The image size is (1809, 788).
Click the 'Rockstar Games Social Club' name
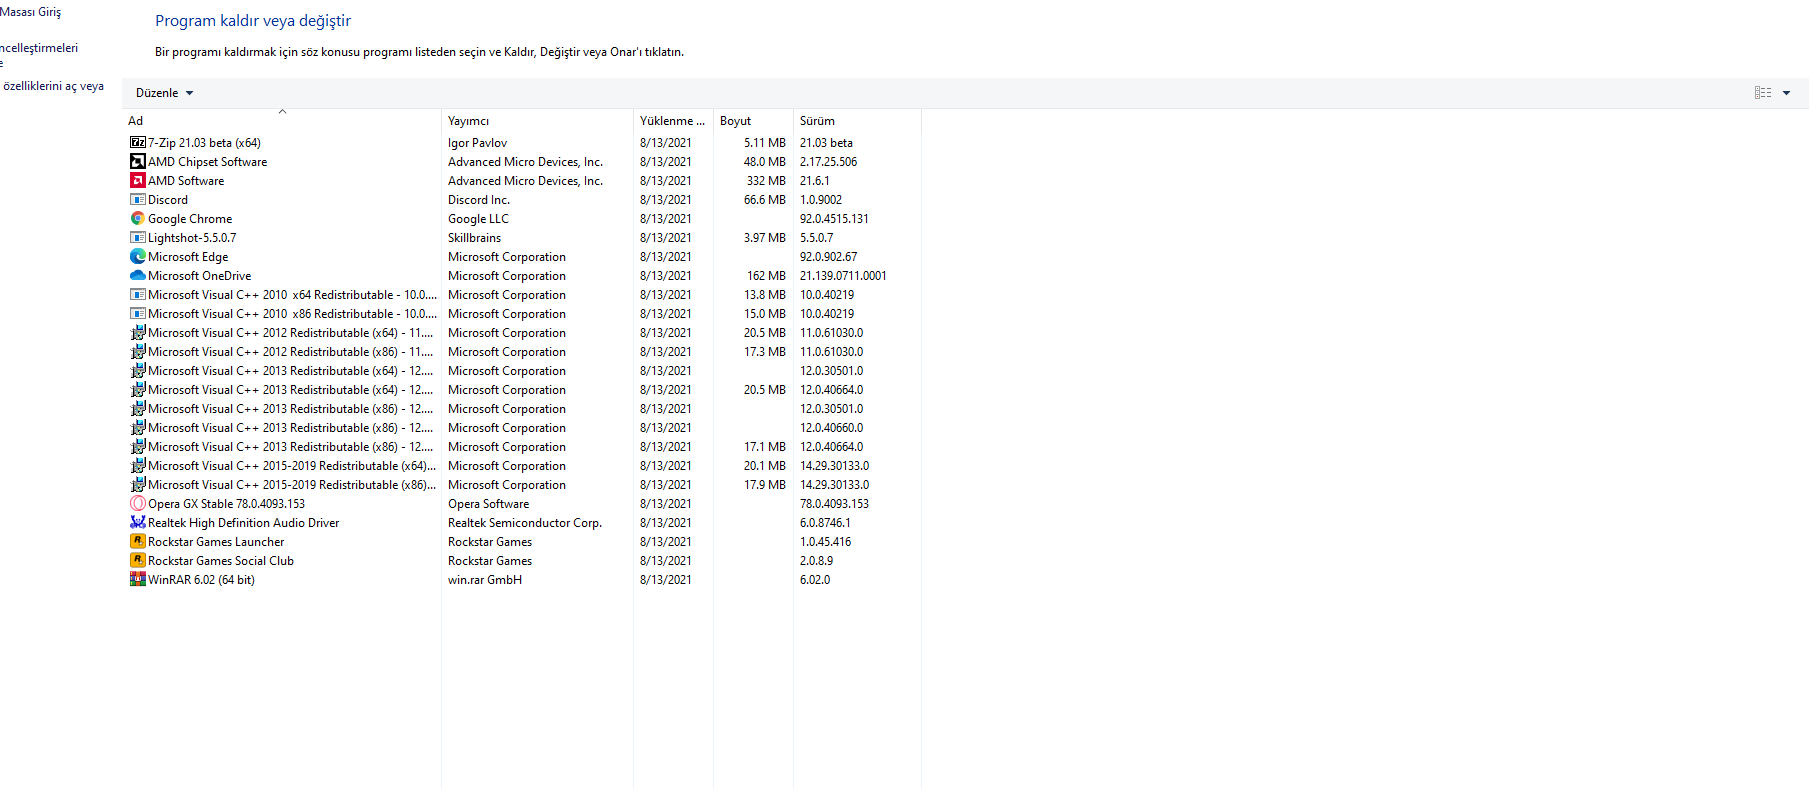[x=221, y=561]
